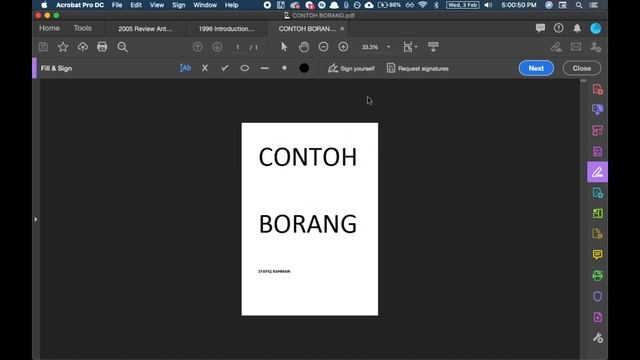The width and height of the screenshot is (640, 360).
Task: Switch to the Home tab
Action: point(49,28)
